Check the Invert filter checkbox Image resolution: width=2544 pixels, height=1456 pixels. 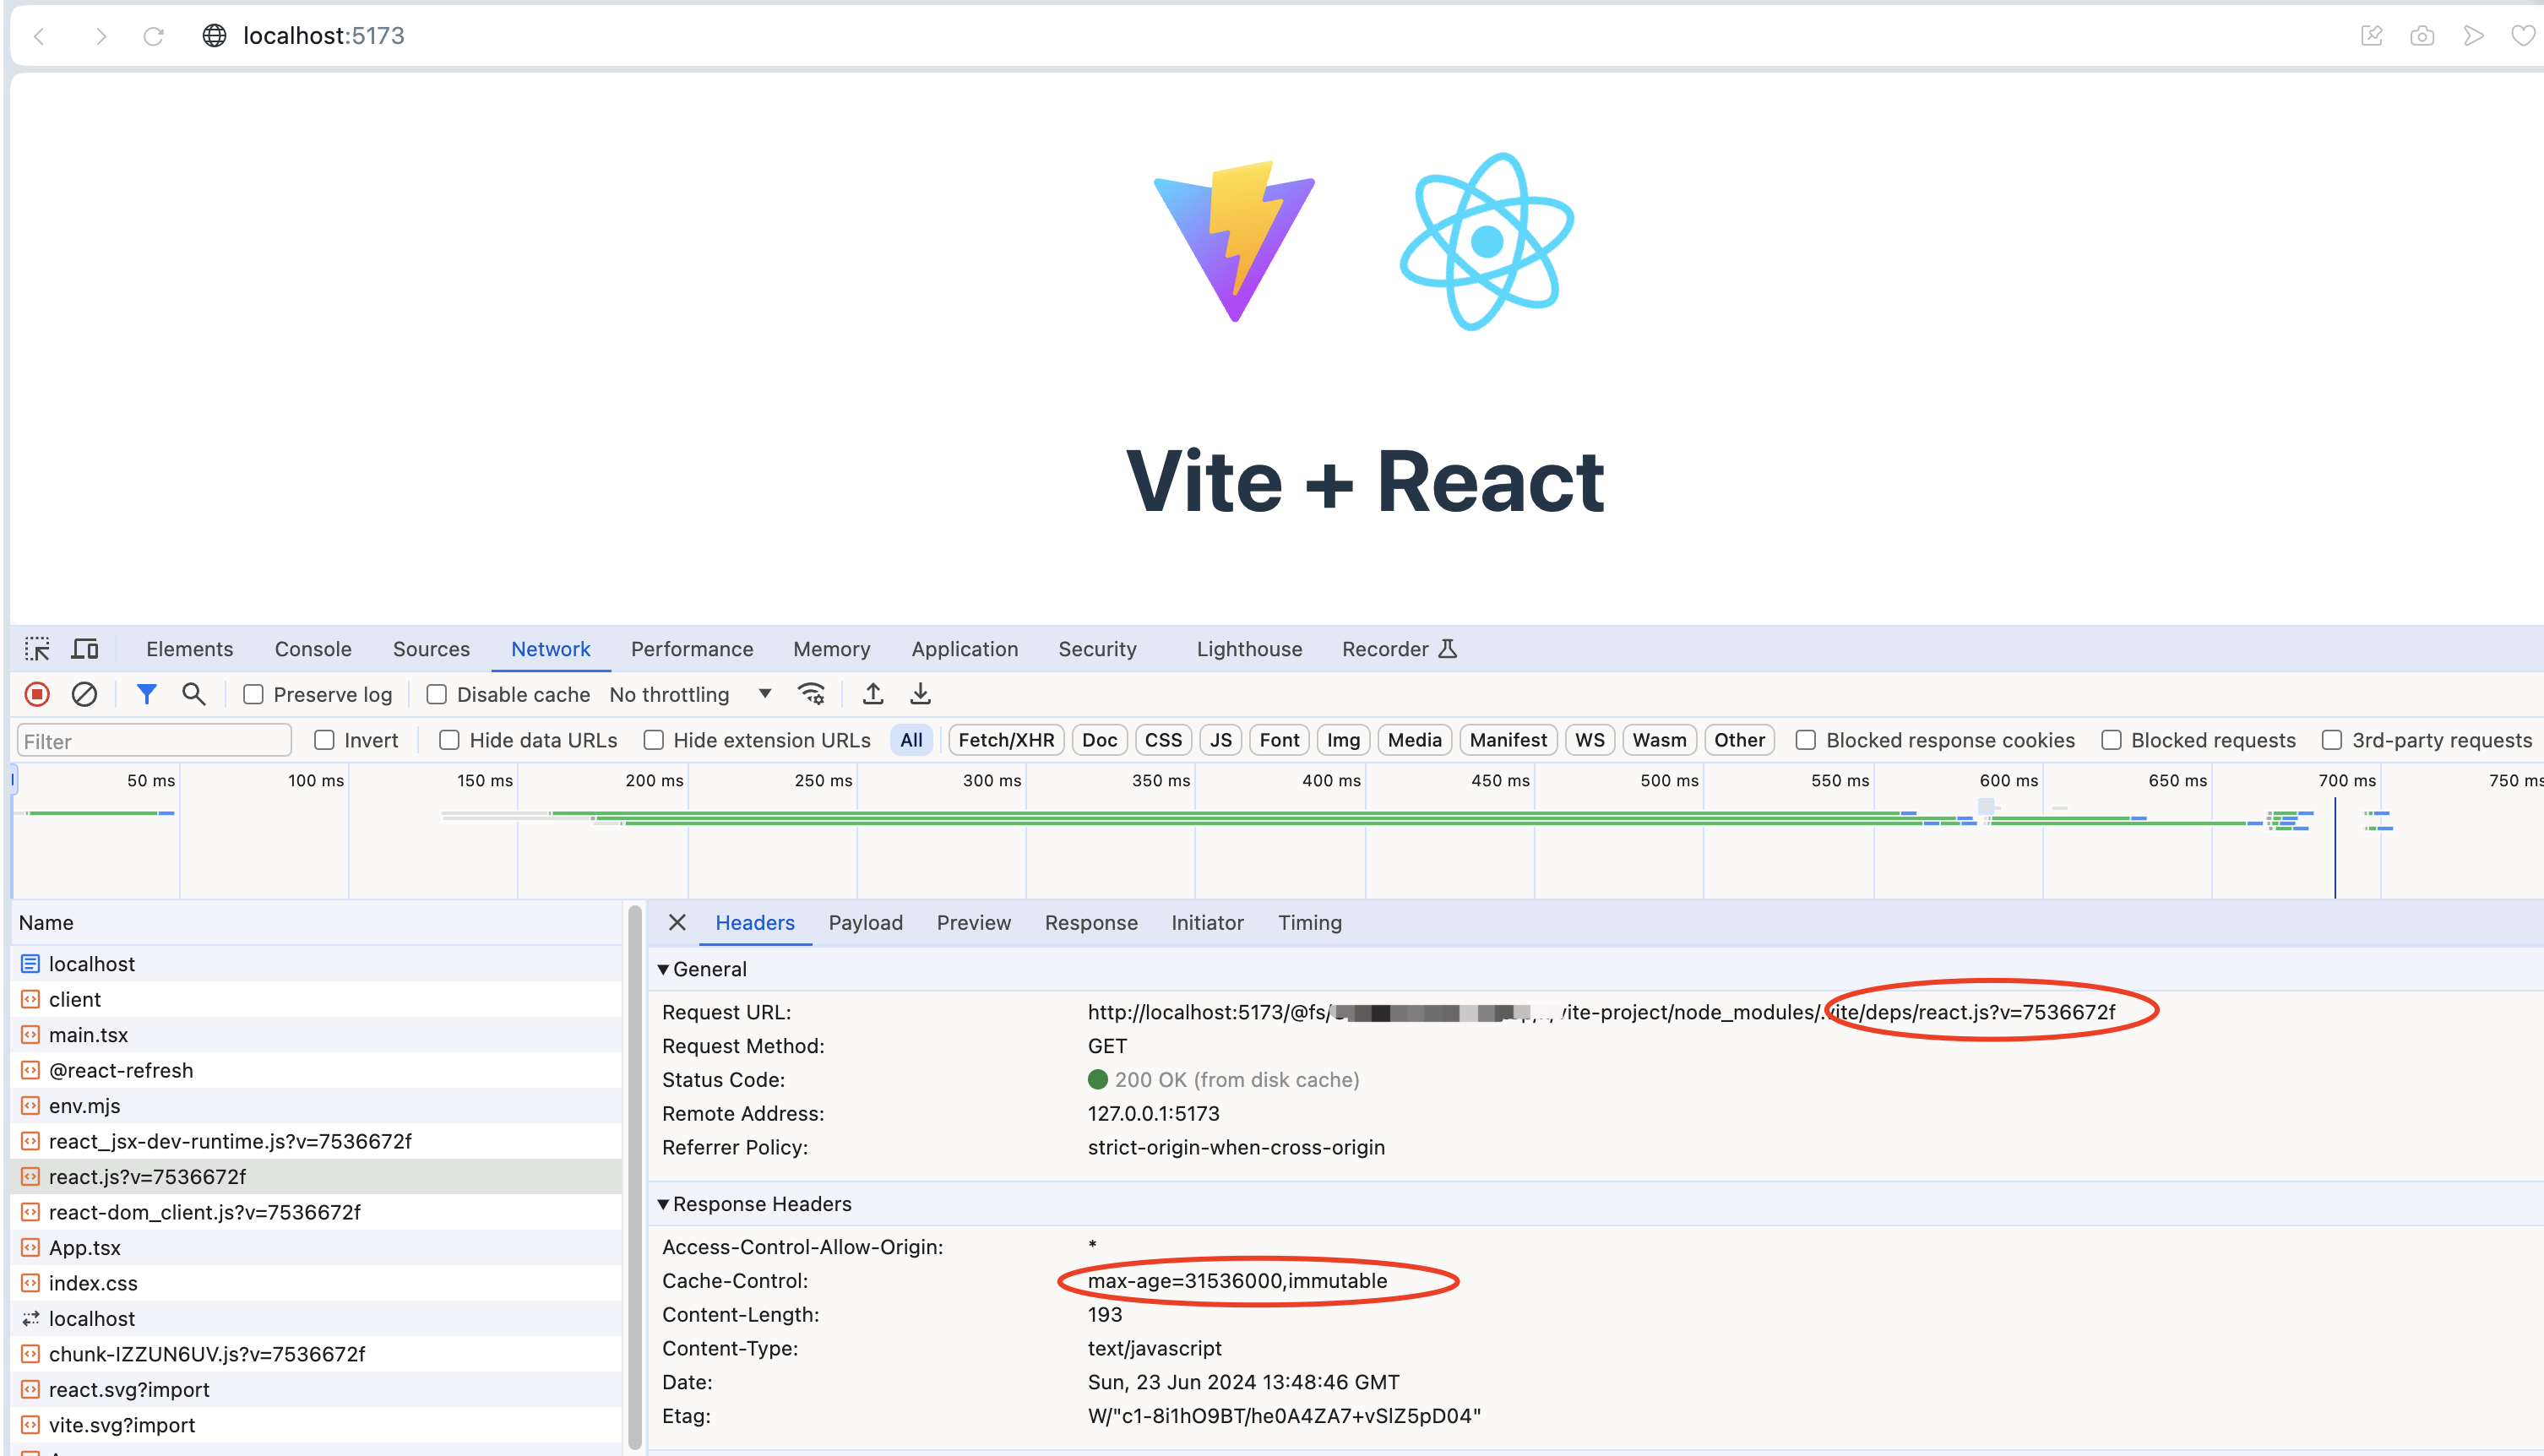(324, 740)
